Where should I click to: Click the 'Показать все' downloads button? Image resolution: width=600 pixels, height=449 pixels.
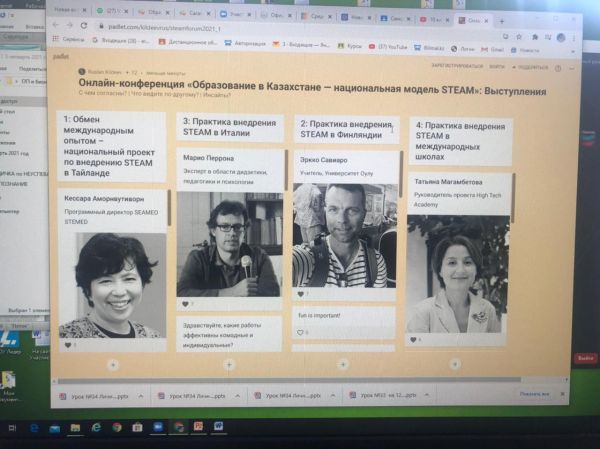534,394
